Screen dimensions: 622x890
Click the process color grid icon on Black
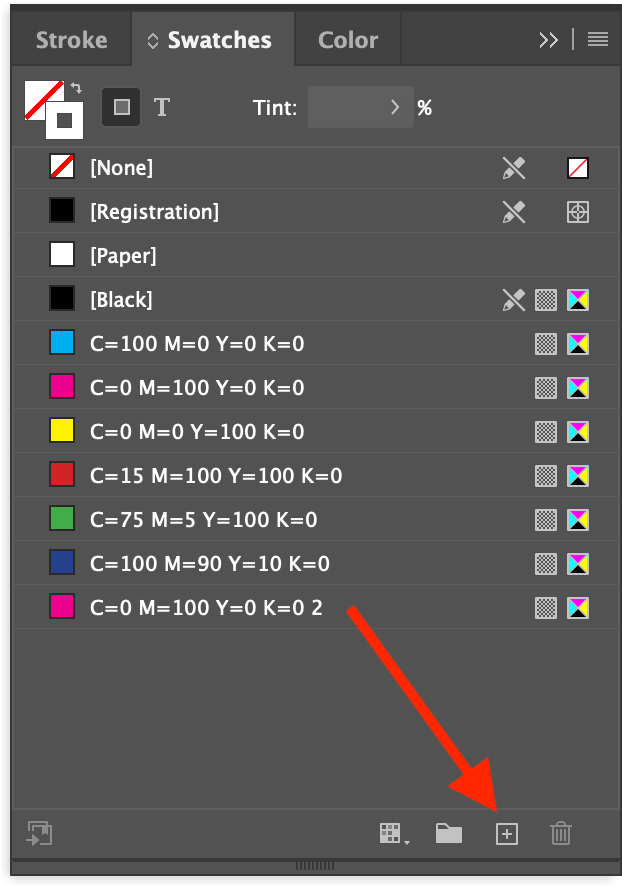click(x=545, y=299)
